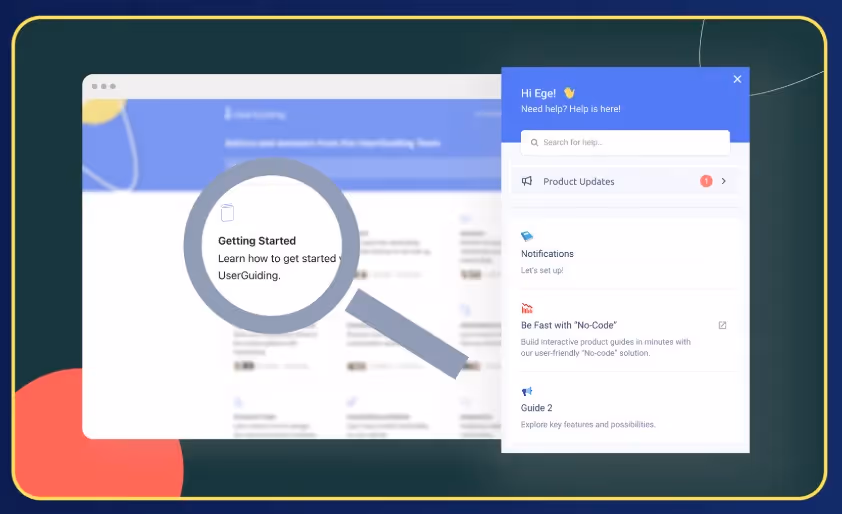Click the blurred help center search bar

(362, 166)
